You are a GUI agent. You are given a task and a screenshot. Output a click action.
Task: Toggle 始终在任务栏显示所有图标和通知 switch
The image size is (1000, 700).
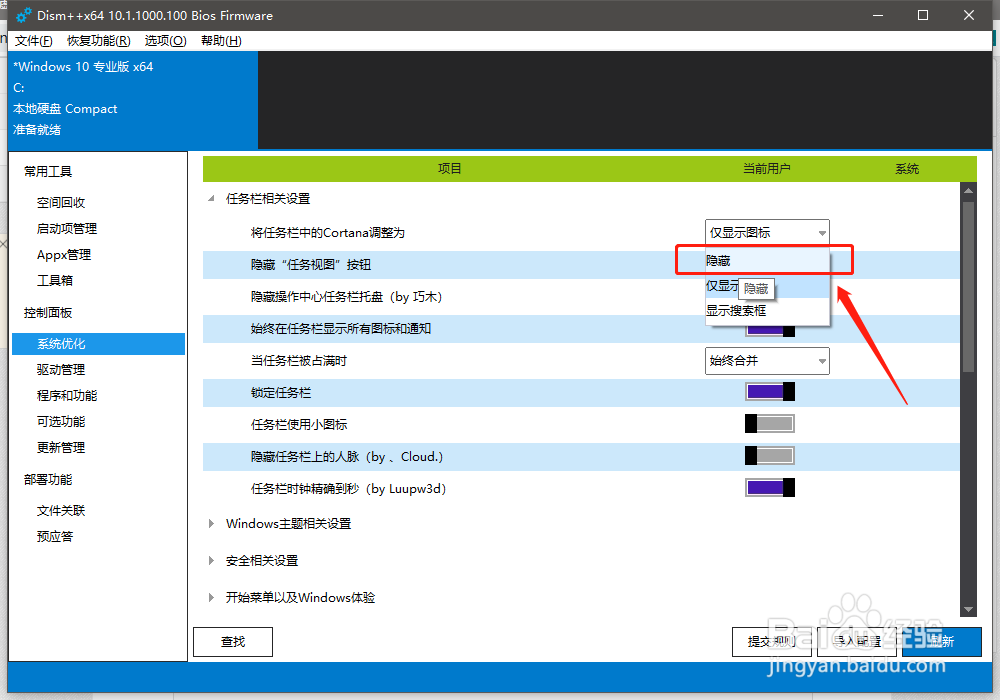[x=770, y=330]
